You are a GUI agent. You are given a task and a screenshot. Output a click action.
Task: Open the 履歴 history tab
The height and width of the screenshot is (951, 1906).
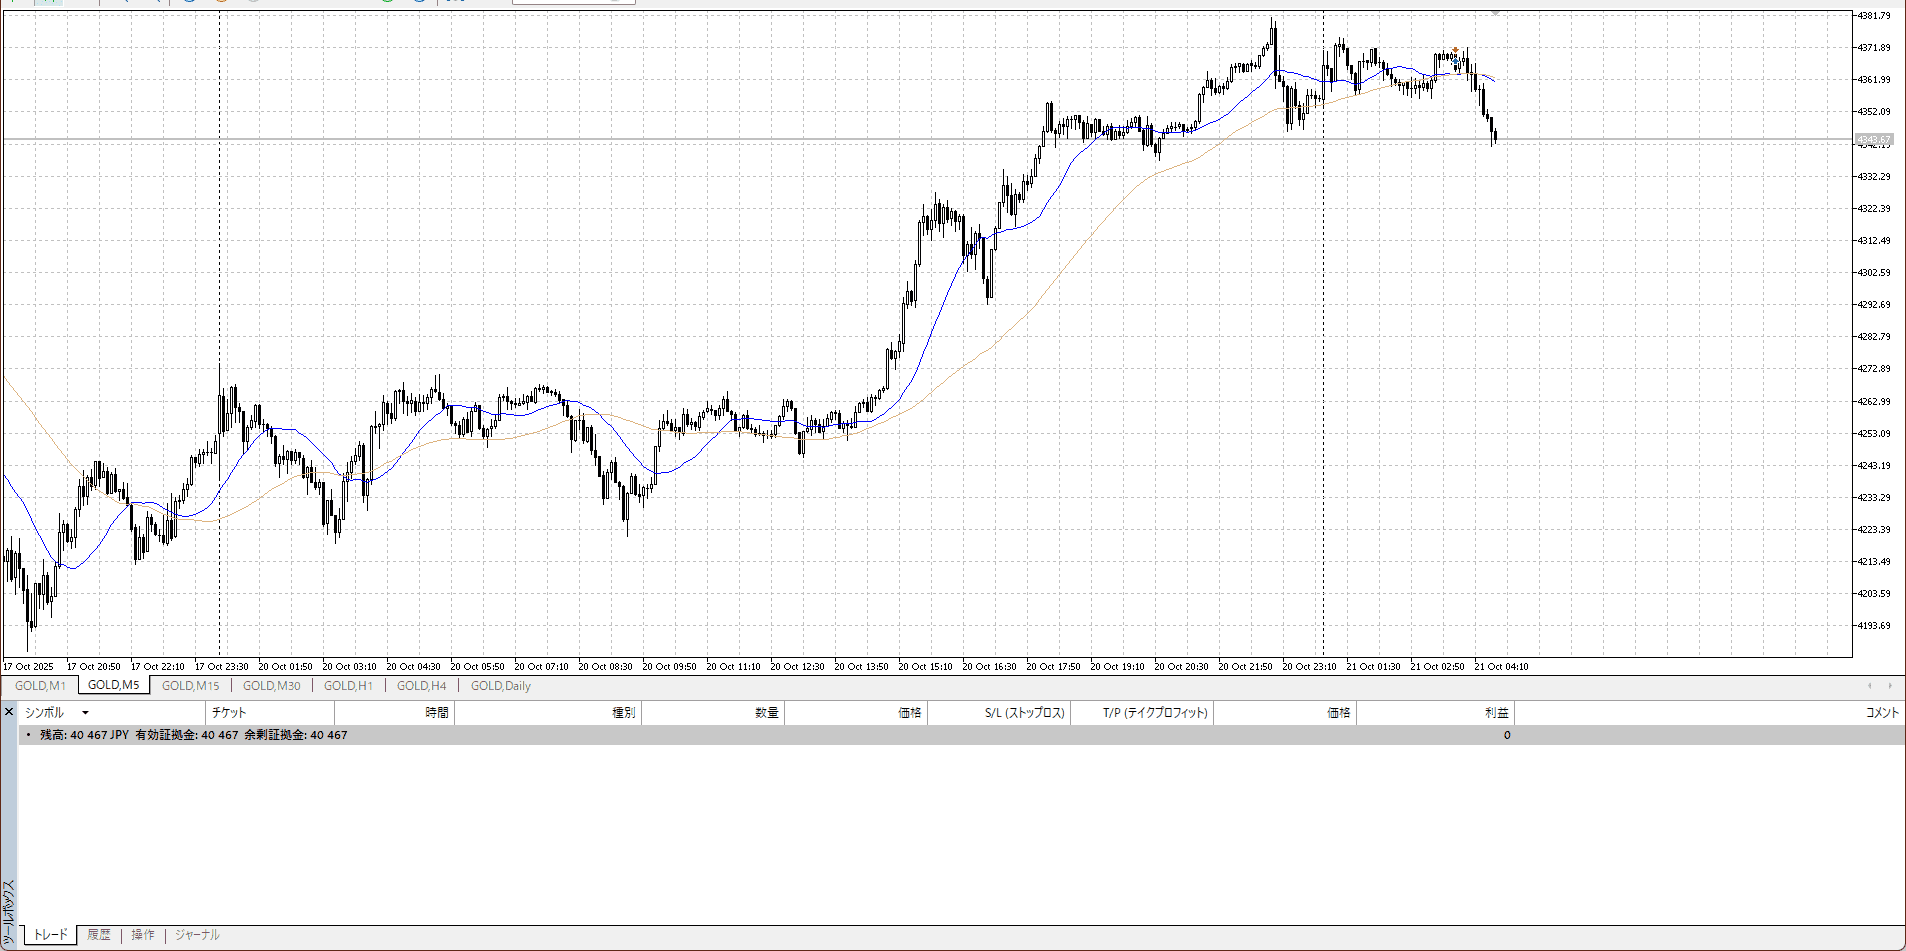[x=98, y=935]
